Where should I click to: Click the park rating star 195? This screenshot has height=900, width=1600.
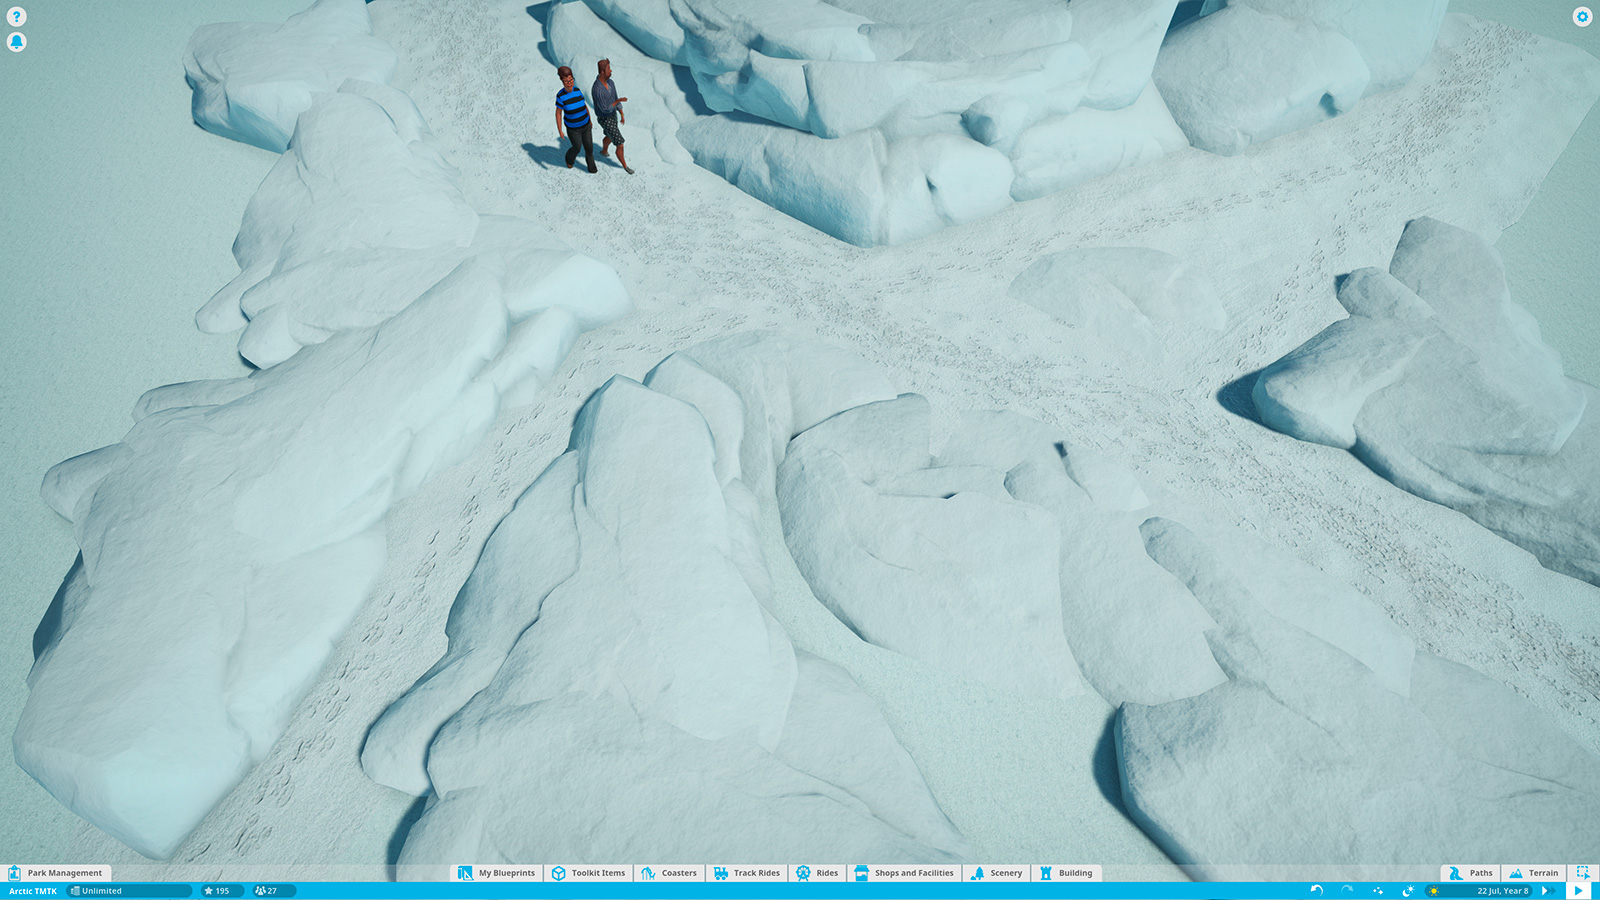pos(222,891)
